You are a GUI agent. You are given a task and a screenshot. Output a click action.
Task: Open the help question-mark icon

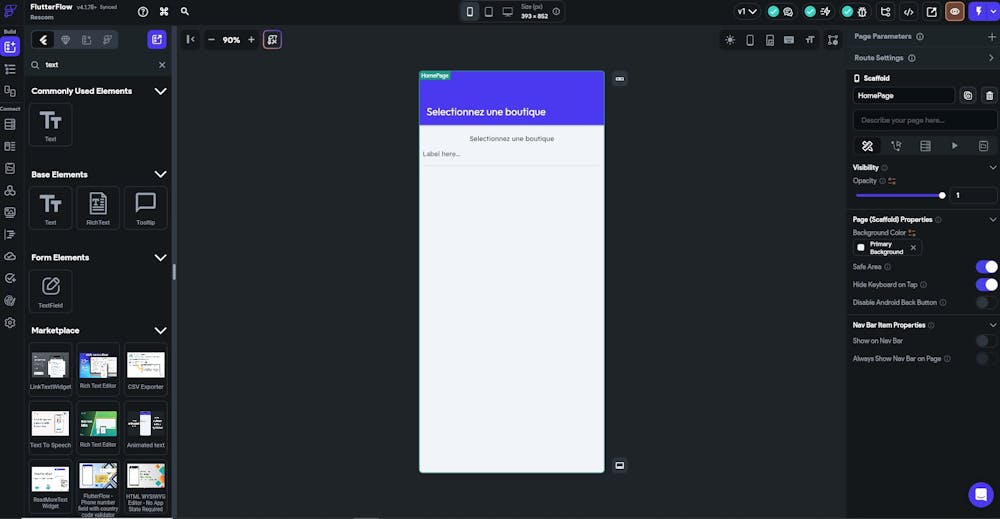(x=143, y=11)
